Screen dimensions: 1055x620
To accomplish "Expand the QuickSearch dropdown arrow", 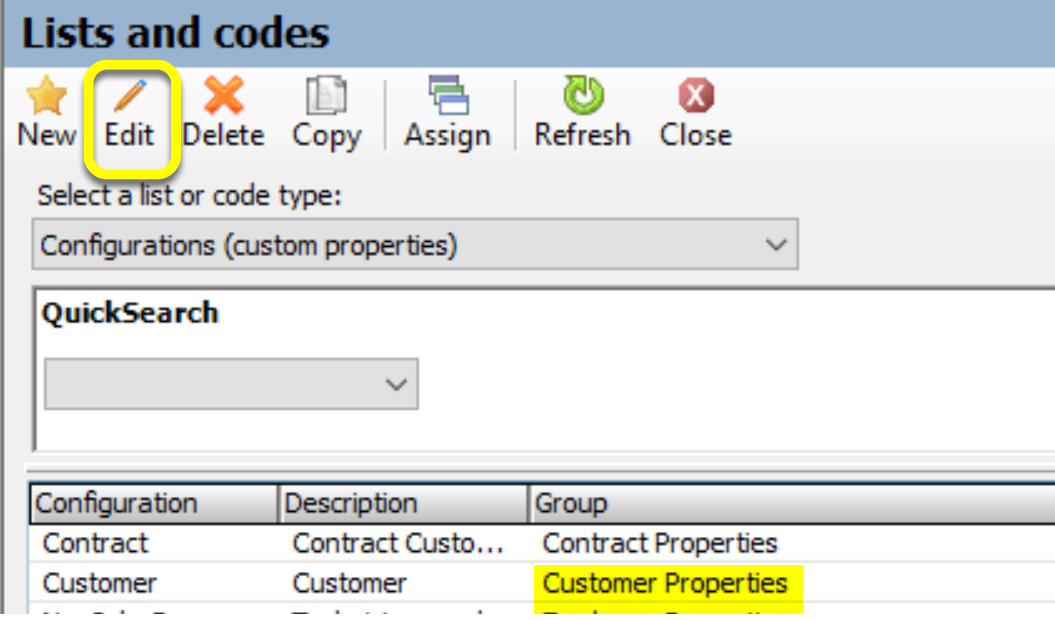I will click(396, 385).
